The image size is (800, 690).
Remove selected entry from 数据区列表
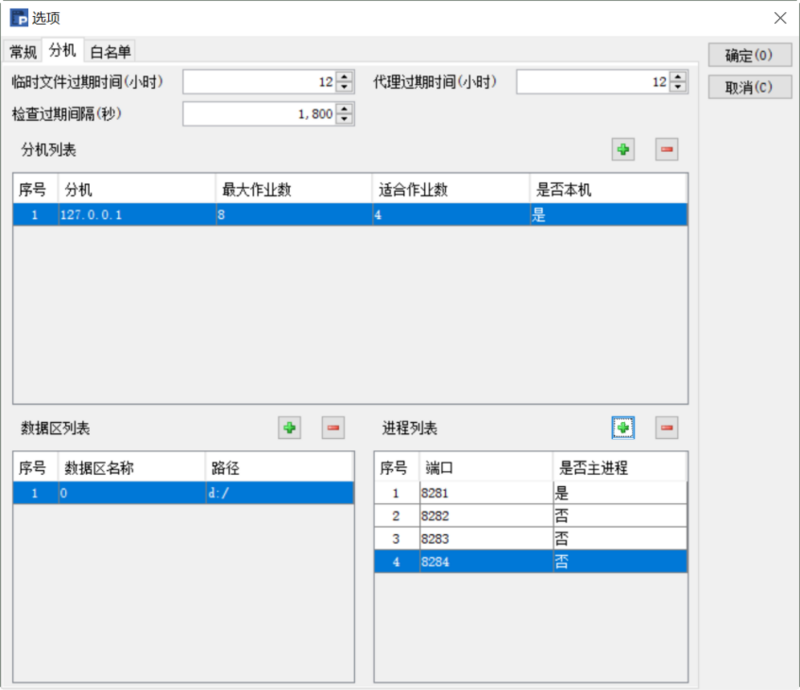(333, 428)
